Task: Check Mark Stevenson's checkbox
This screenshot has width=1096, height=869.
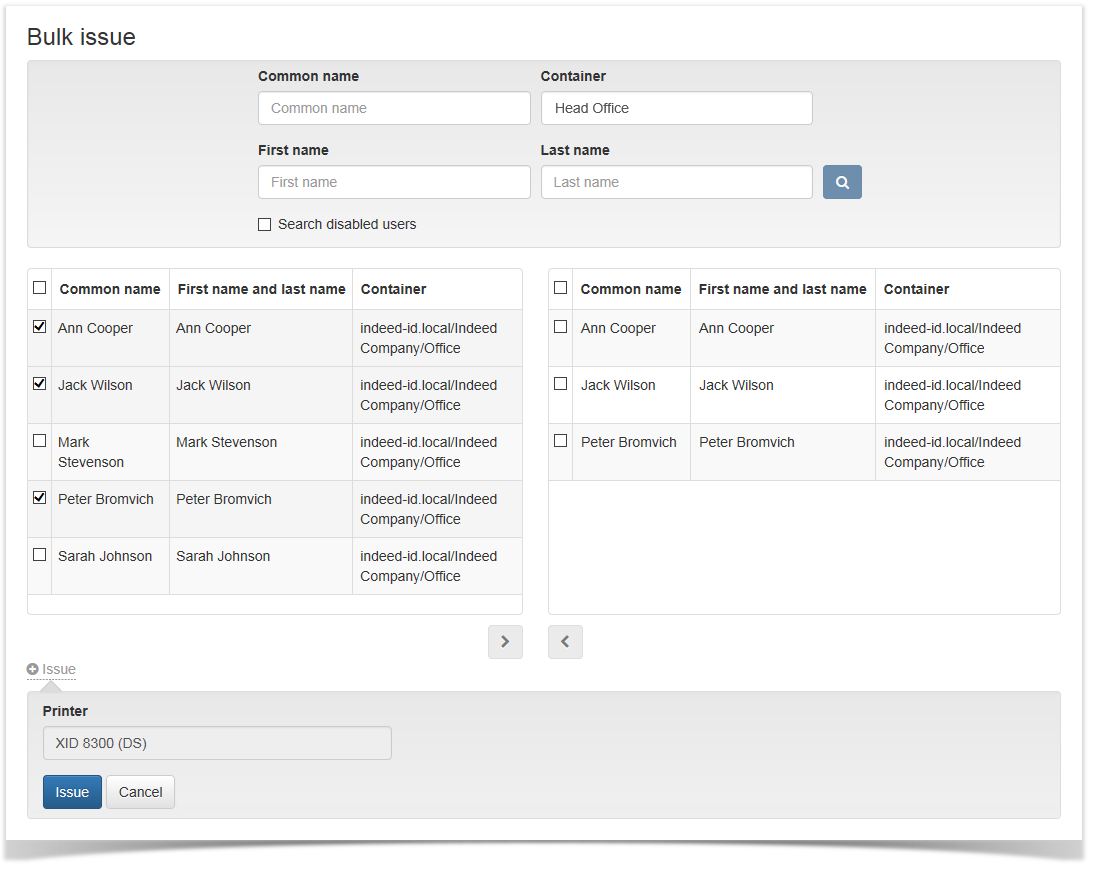Action: click(39, 440)
